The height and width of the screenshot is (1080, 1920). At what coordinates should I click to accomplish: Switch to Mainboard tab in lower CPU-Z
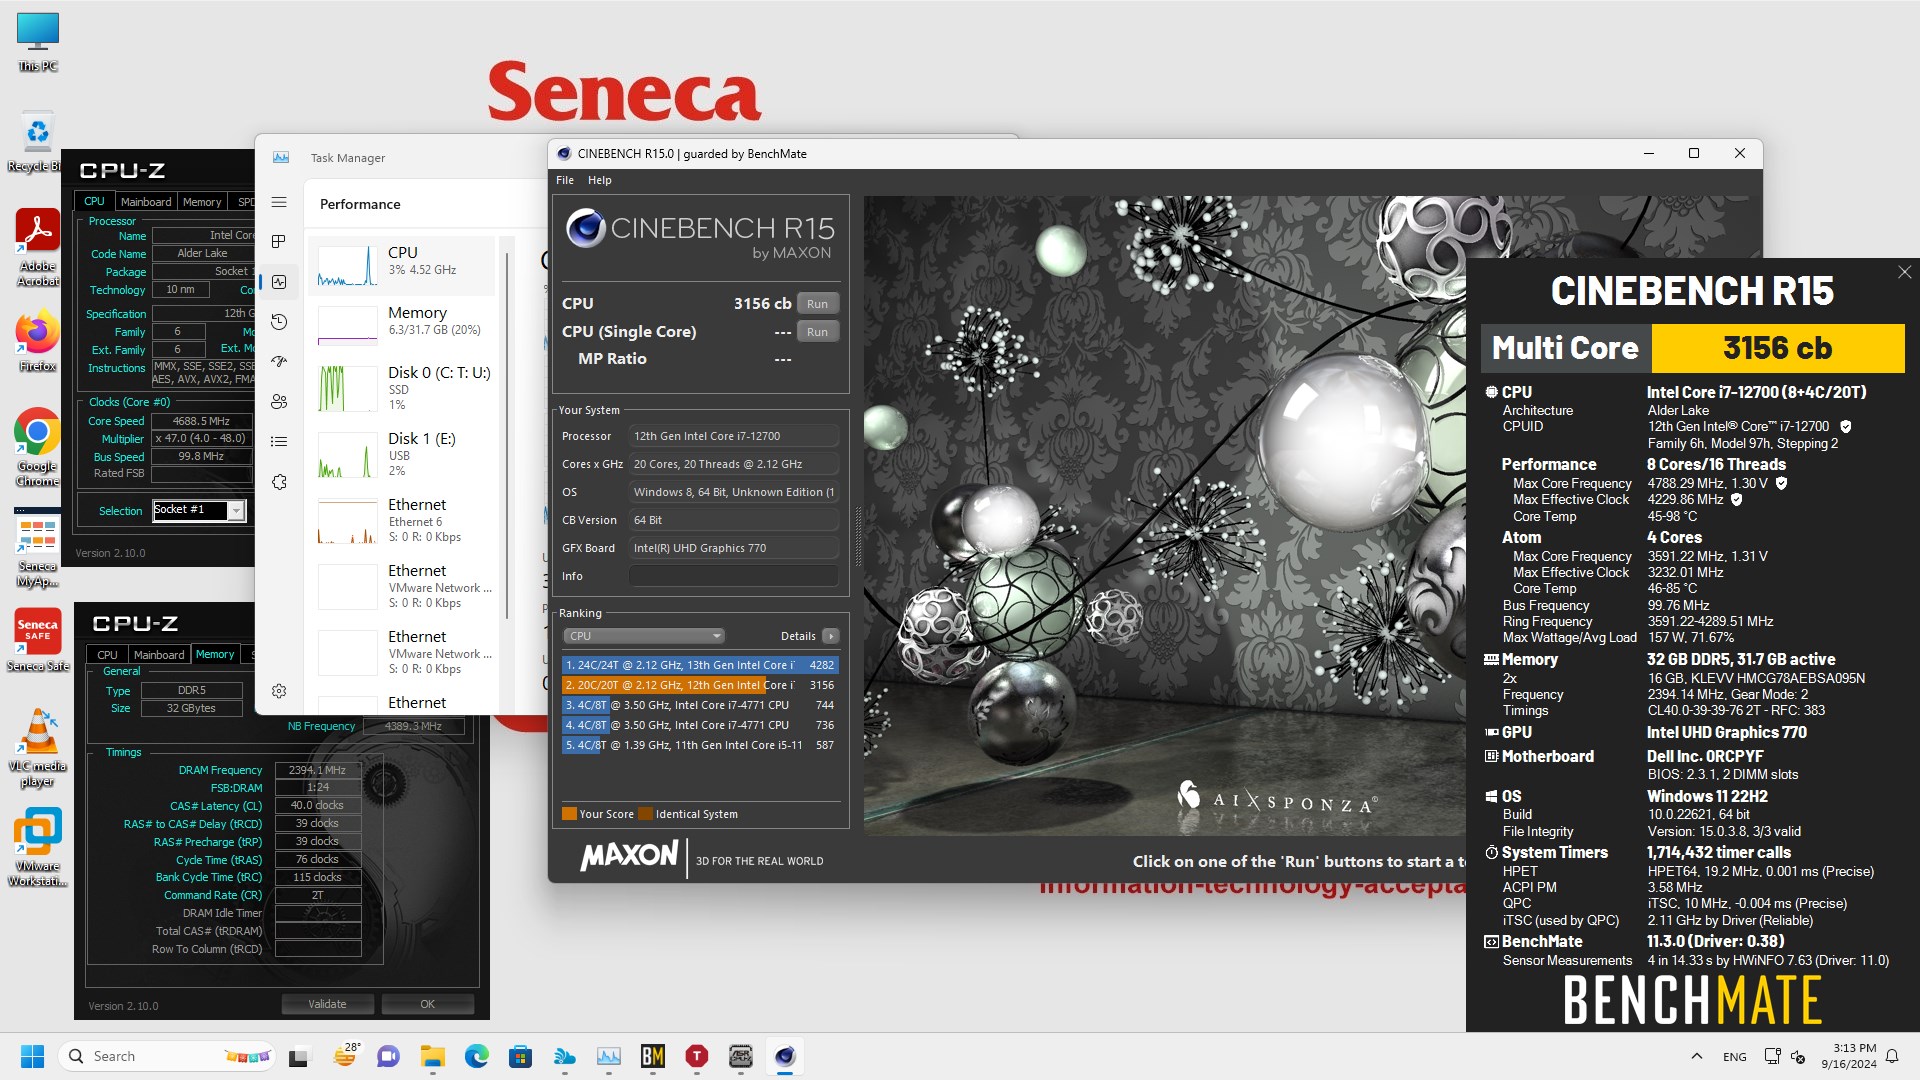click(159, 655)
